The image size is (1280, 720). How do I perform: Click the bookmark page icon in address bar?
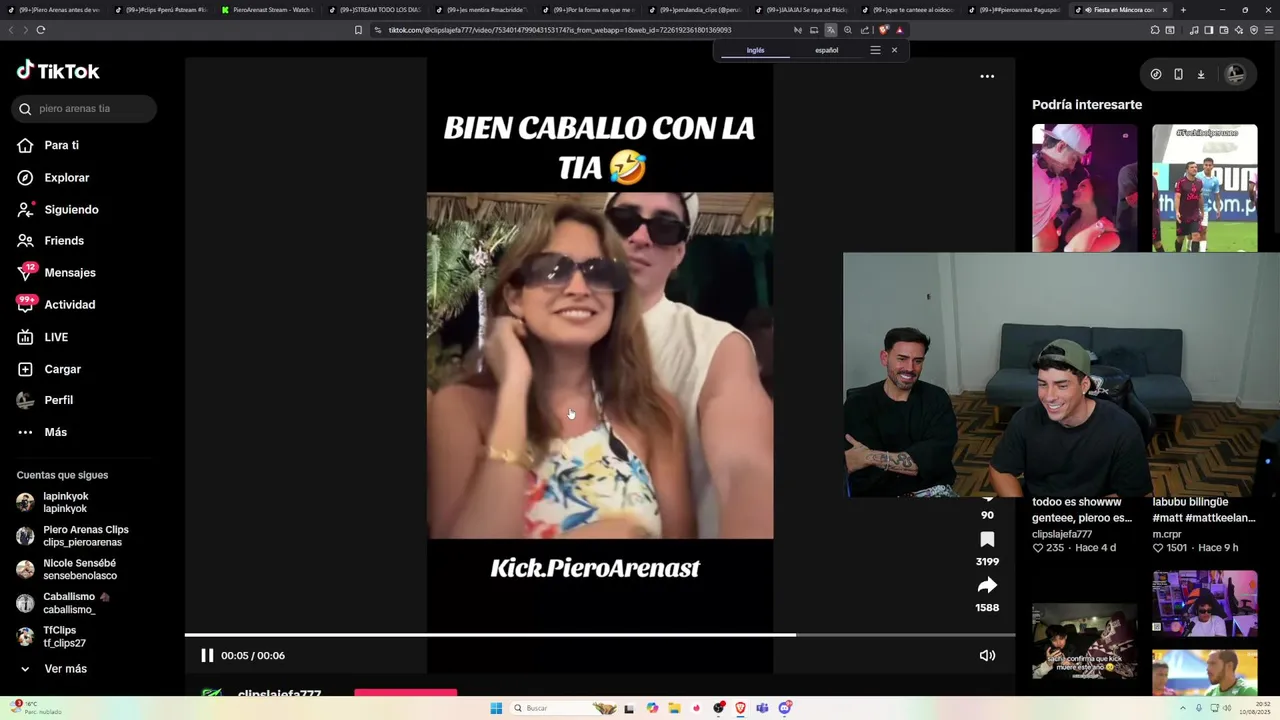[358, 30]
